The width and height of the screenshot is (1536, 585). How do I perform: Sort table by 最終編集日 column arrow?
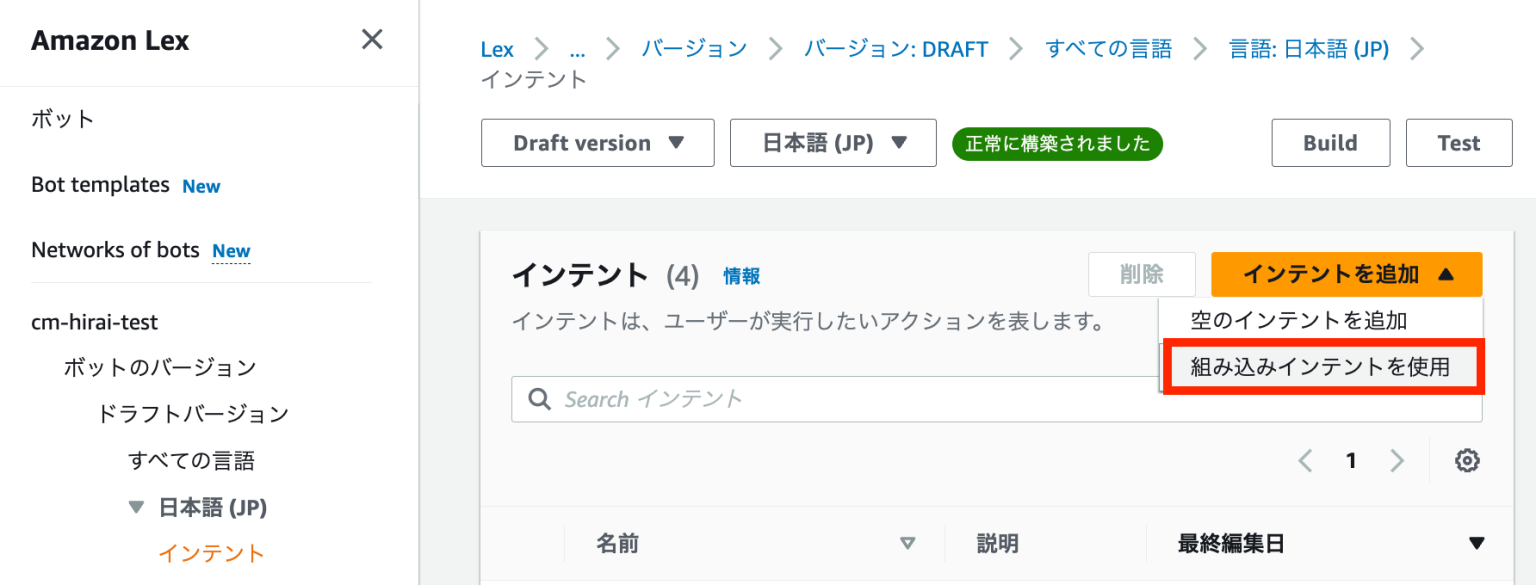click(1478, 543)
